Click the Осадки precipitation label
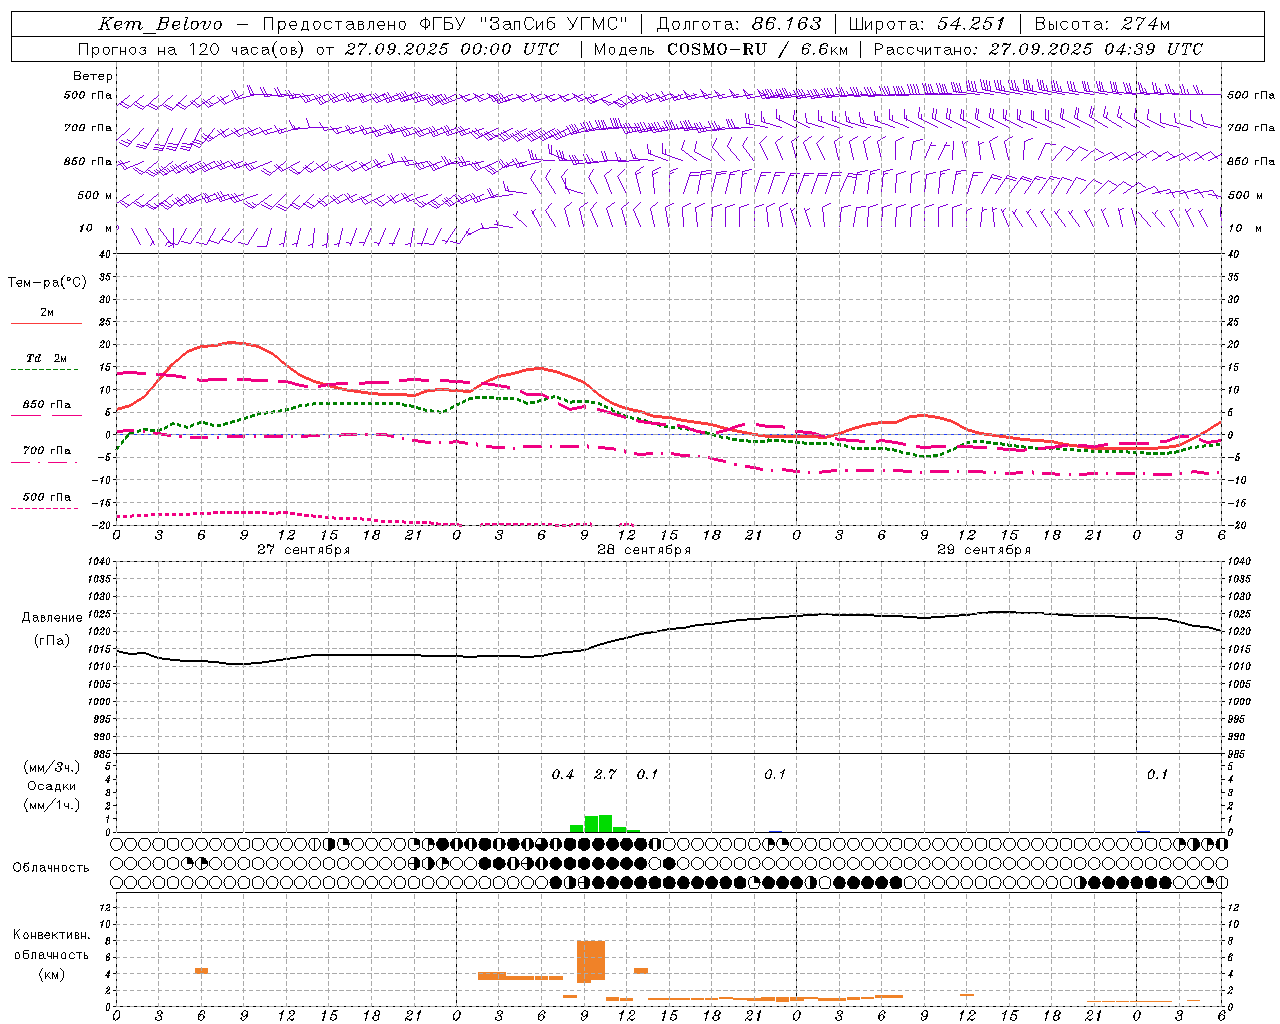The image size is (1280, 1024). (x=52, y=786)
